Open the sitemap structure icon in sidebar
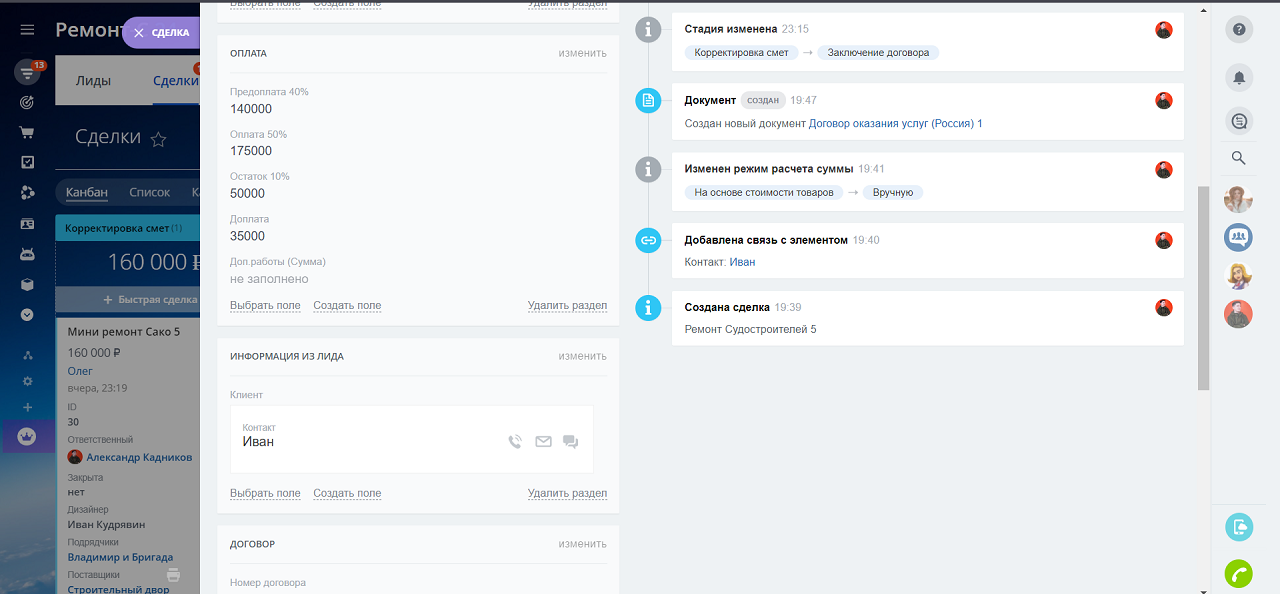Screen dimensions: 1280x594 [x=27, y=355]
